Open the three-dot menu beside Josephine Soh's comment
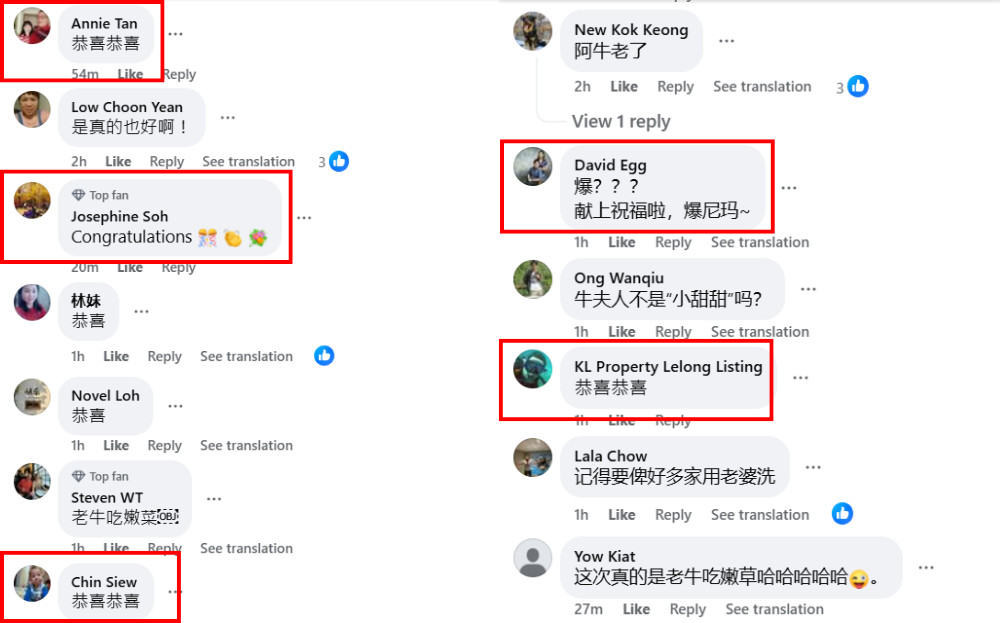The image size is (1000, 623). pyautogui.click(x=304, y=217)
